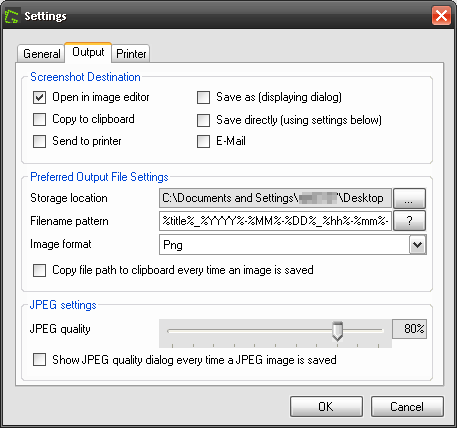This screenshot has width=457, height=428.
Task: Enable Send to printer option
Action: click(x=39, y=141)
